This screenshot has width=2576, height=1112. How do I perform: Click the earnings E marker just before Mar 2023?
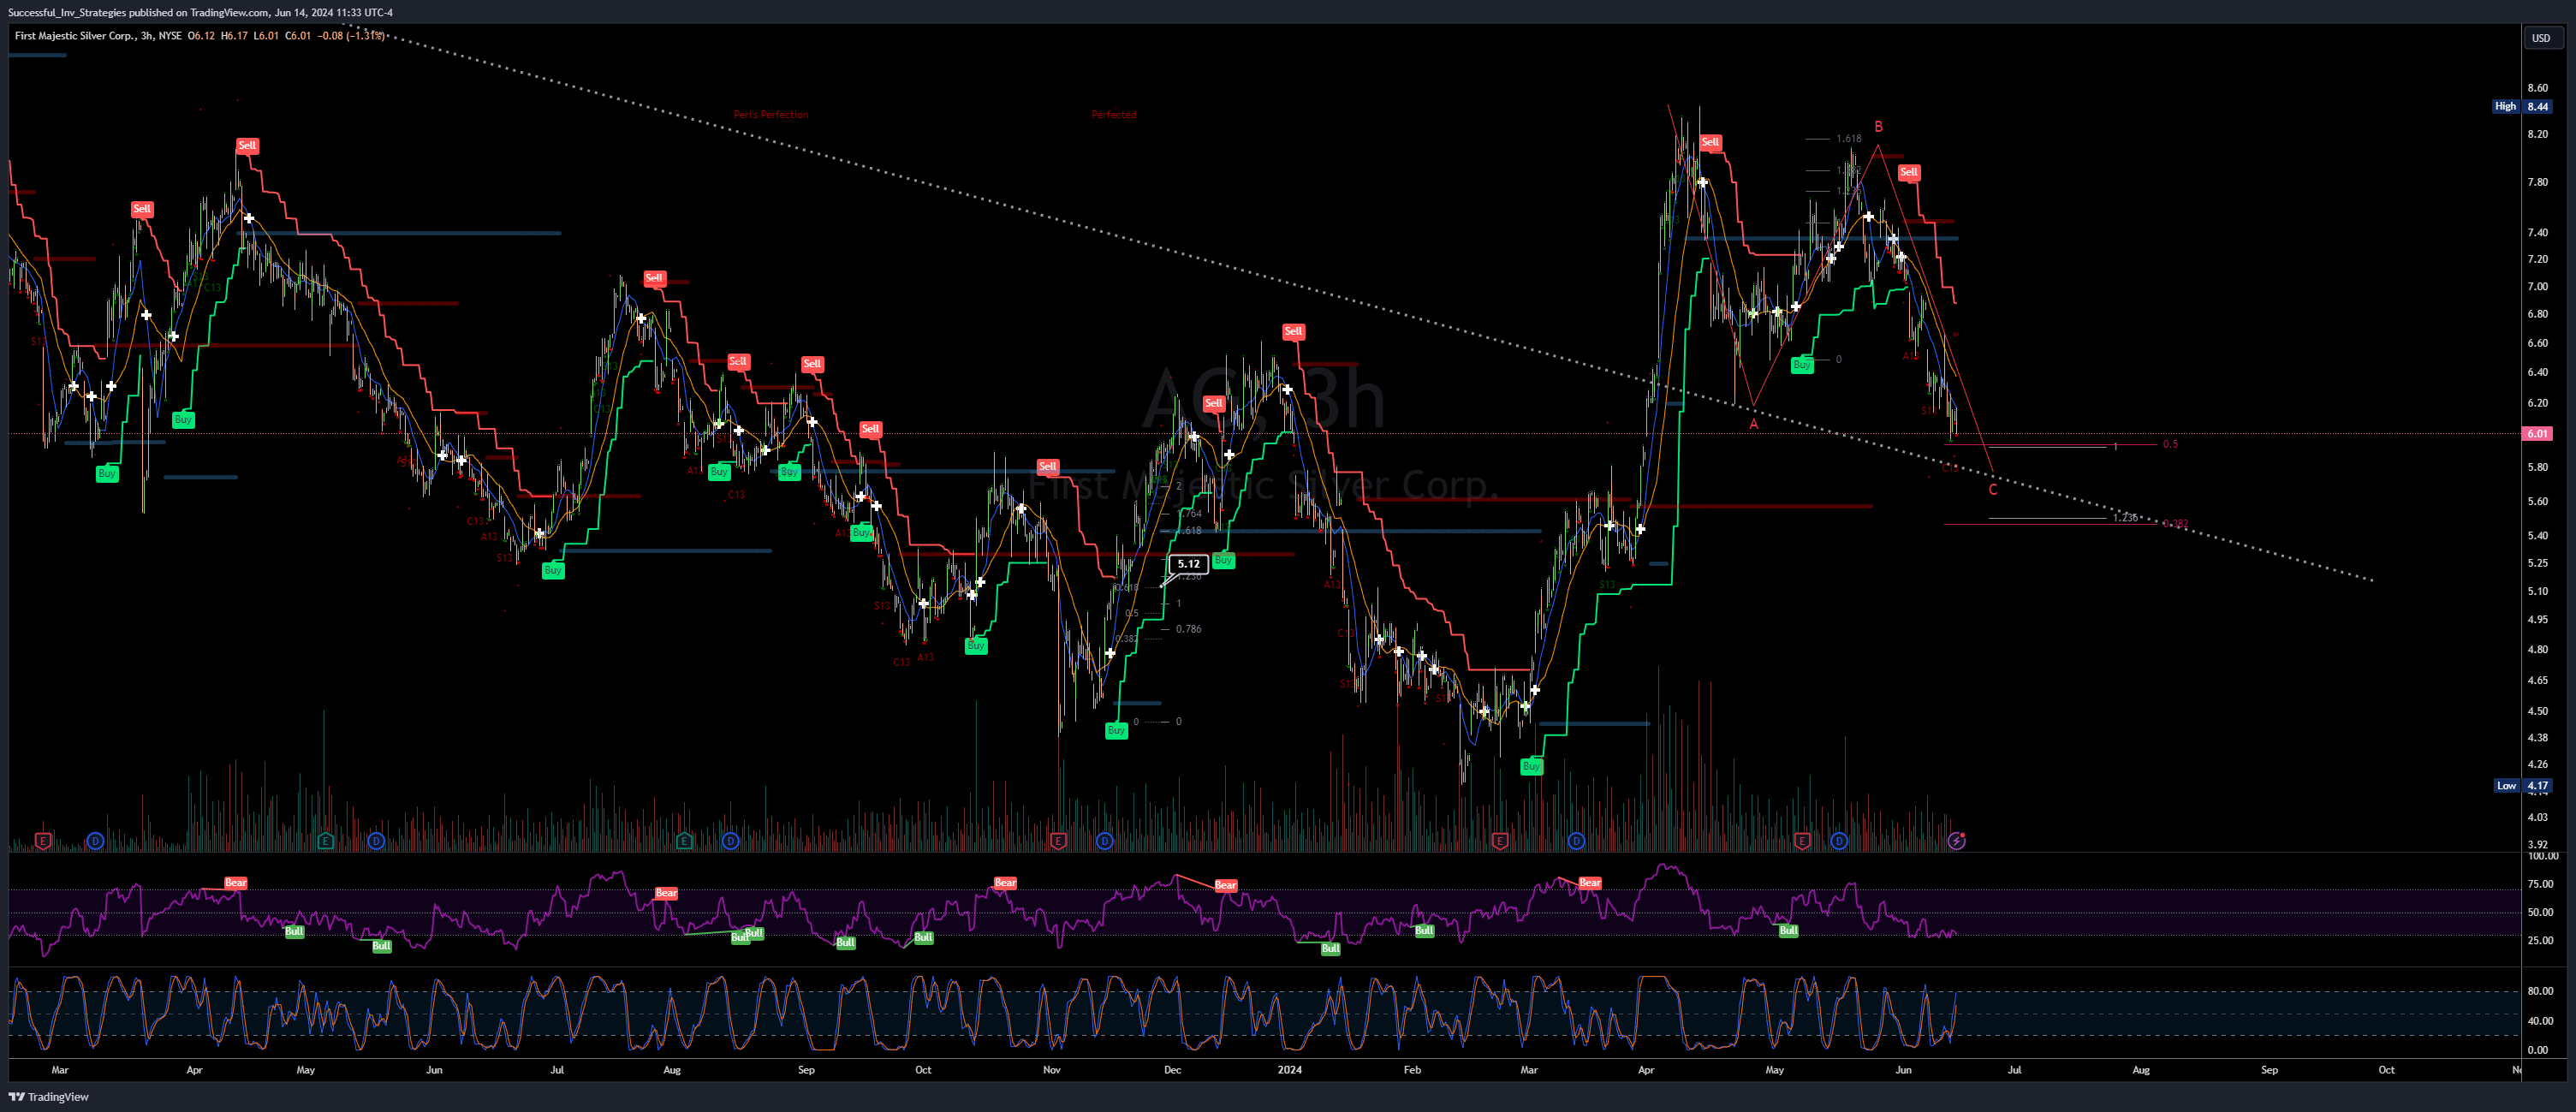click(x=43, y=841)
